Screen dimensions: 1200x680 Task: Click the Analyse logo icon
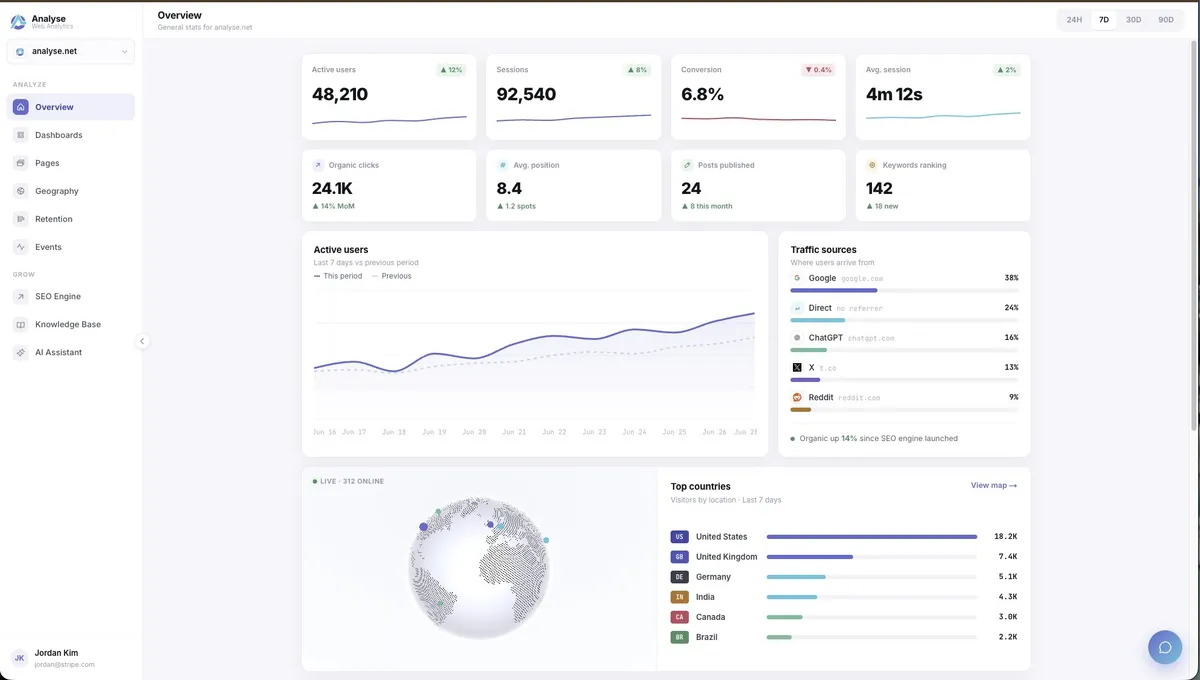point(18,22)
